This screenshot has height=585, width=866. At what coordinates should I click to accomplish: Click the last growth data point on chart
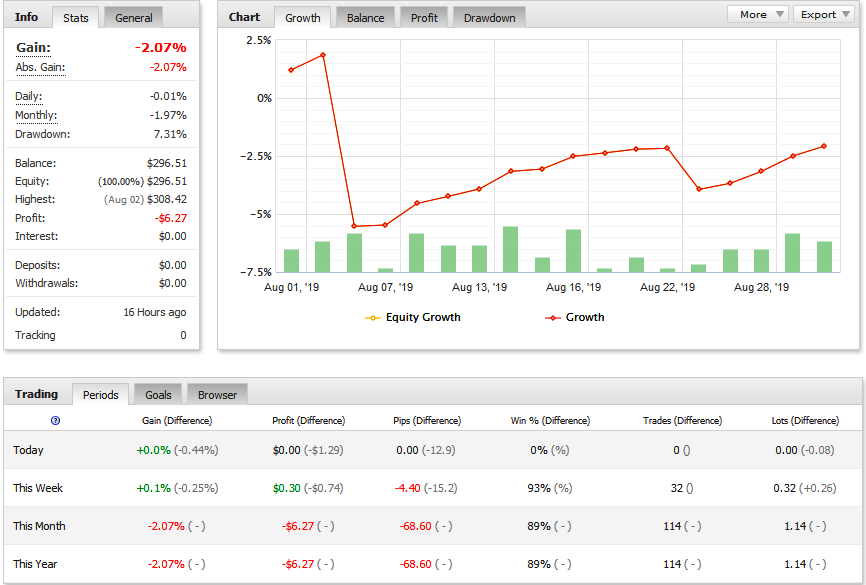point(824,146)
